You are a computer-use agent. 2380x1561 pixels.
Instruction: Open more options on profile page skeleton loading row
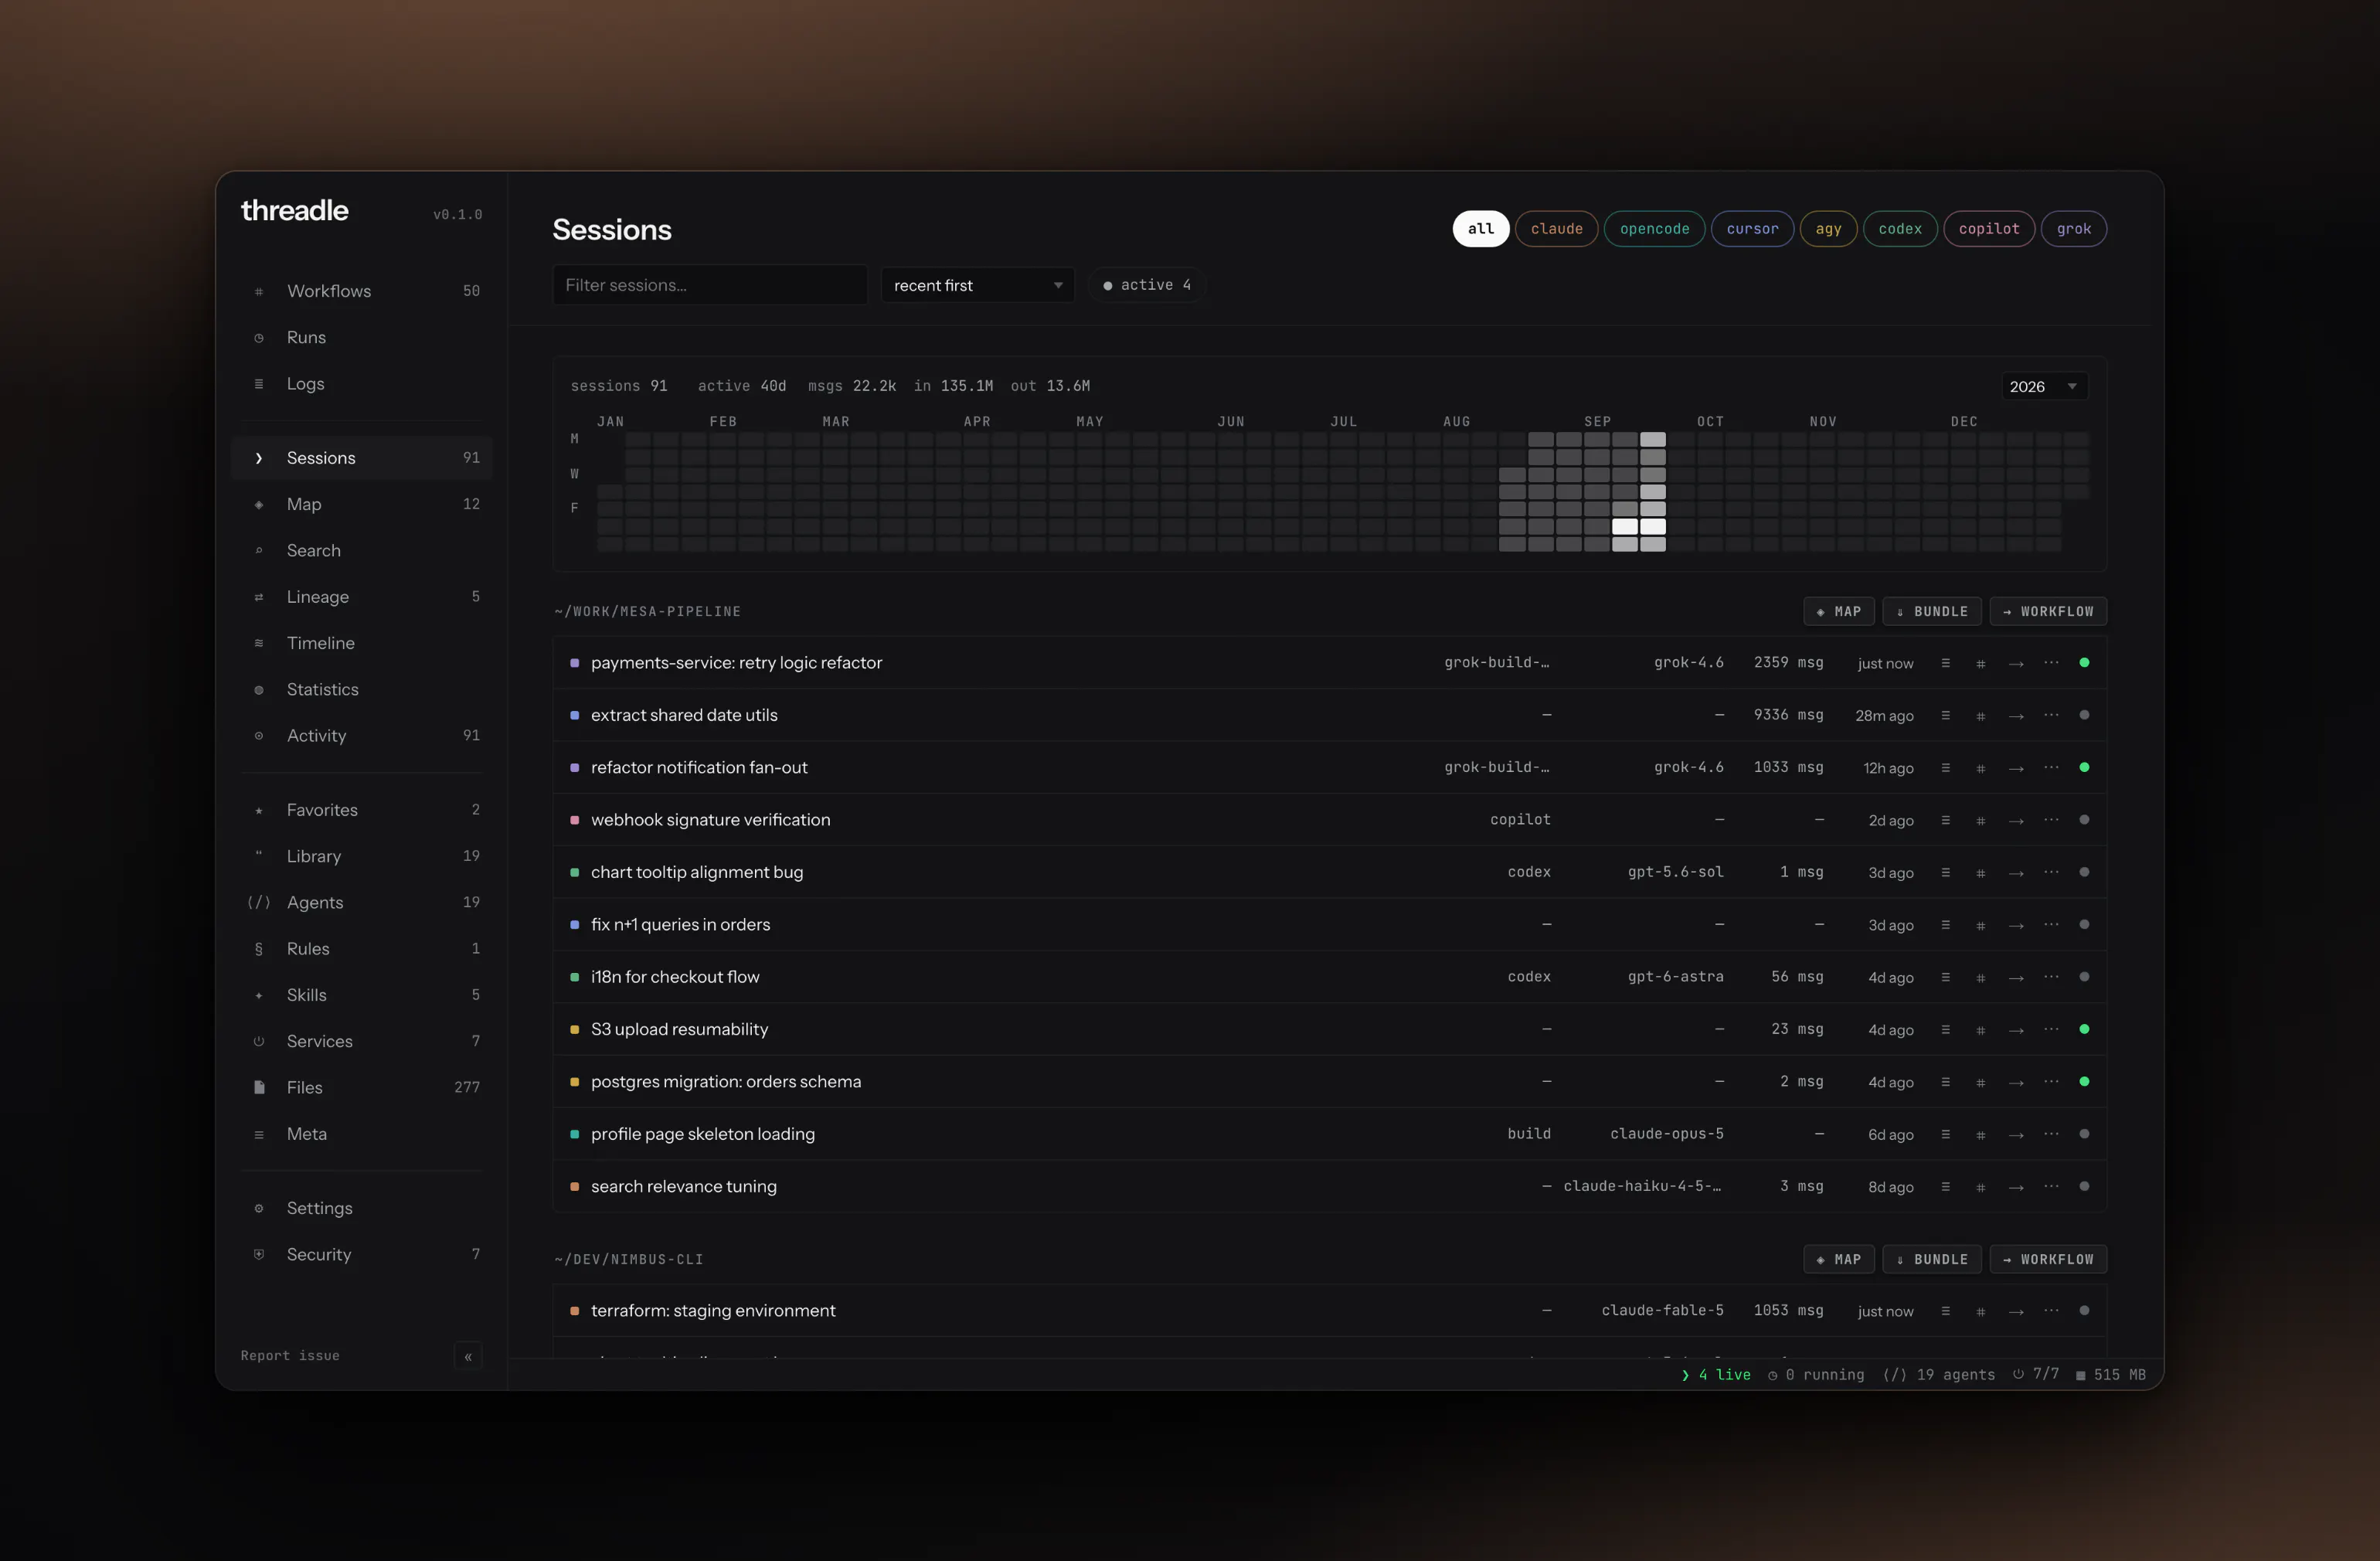(2051, 1134)
